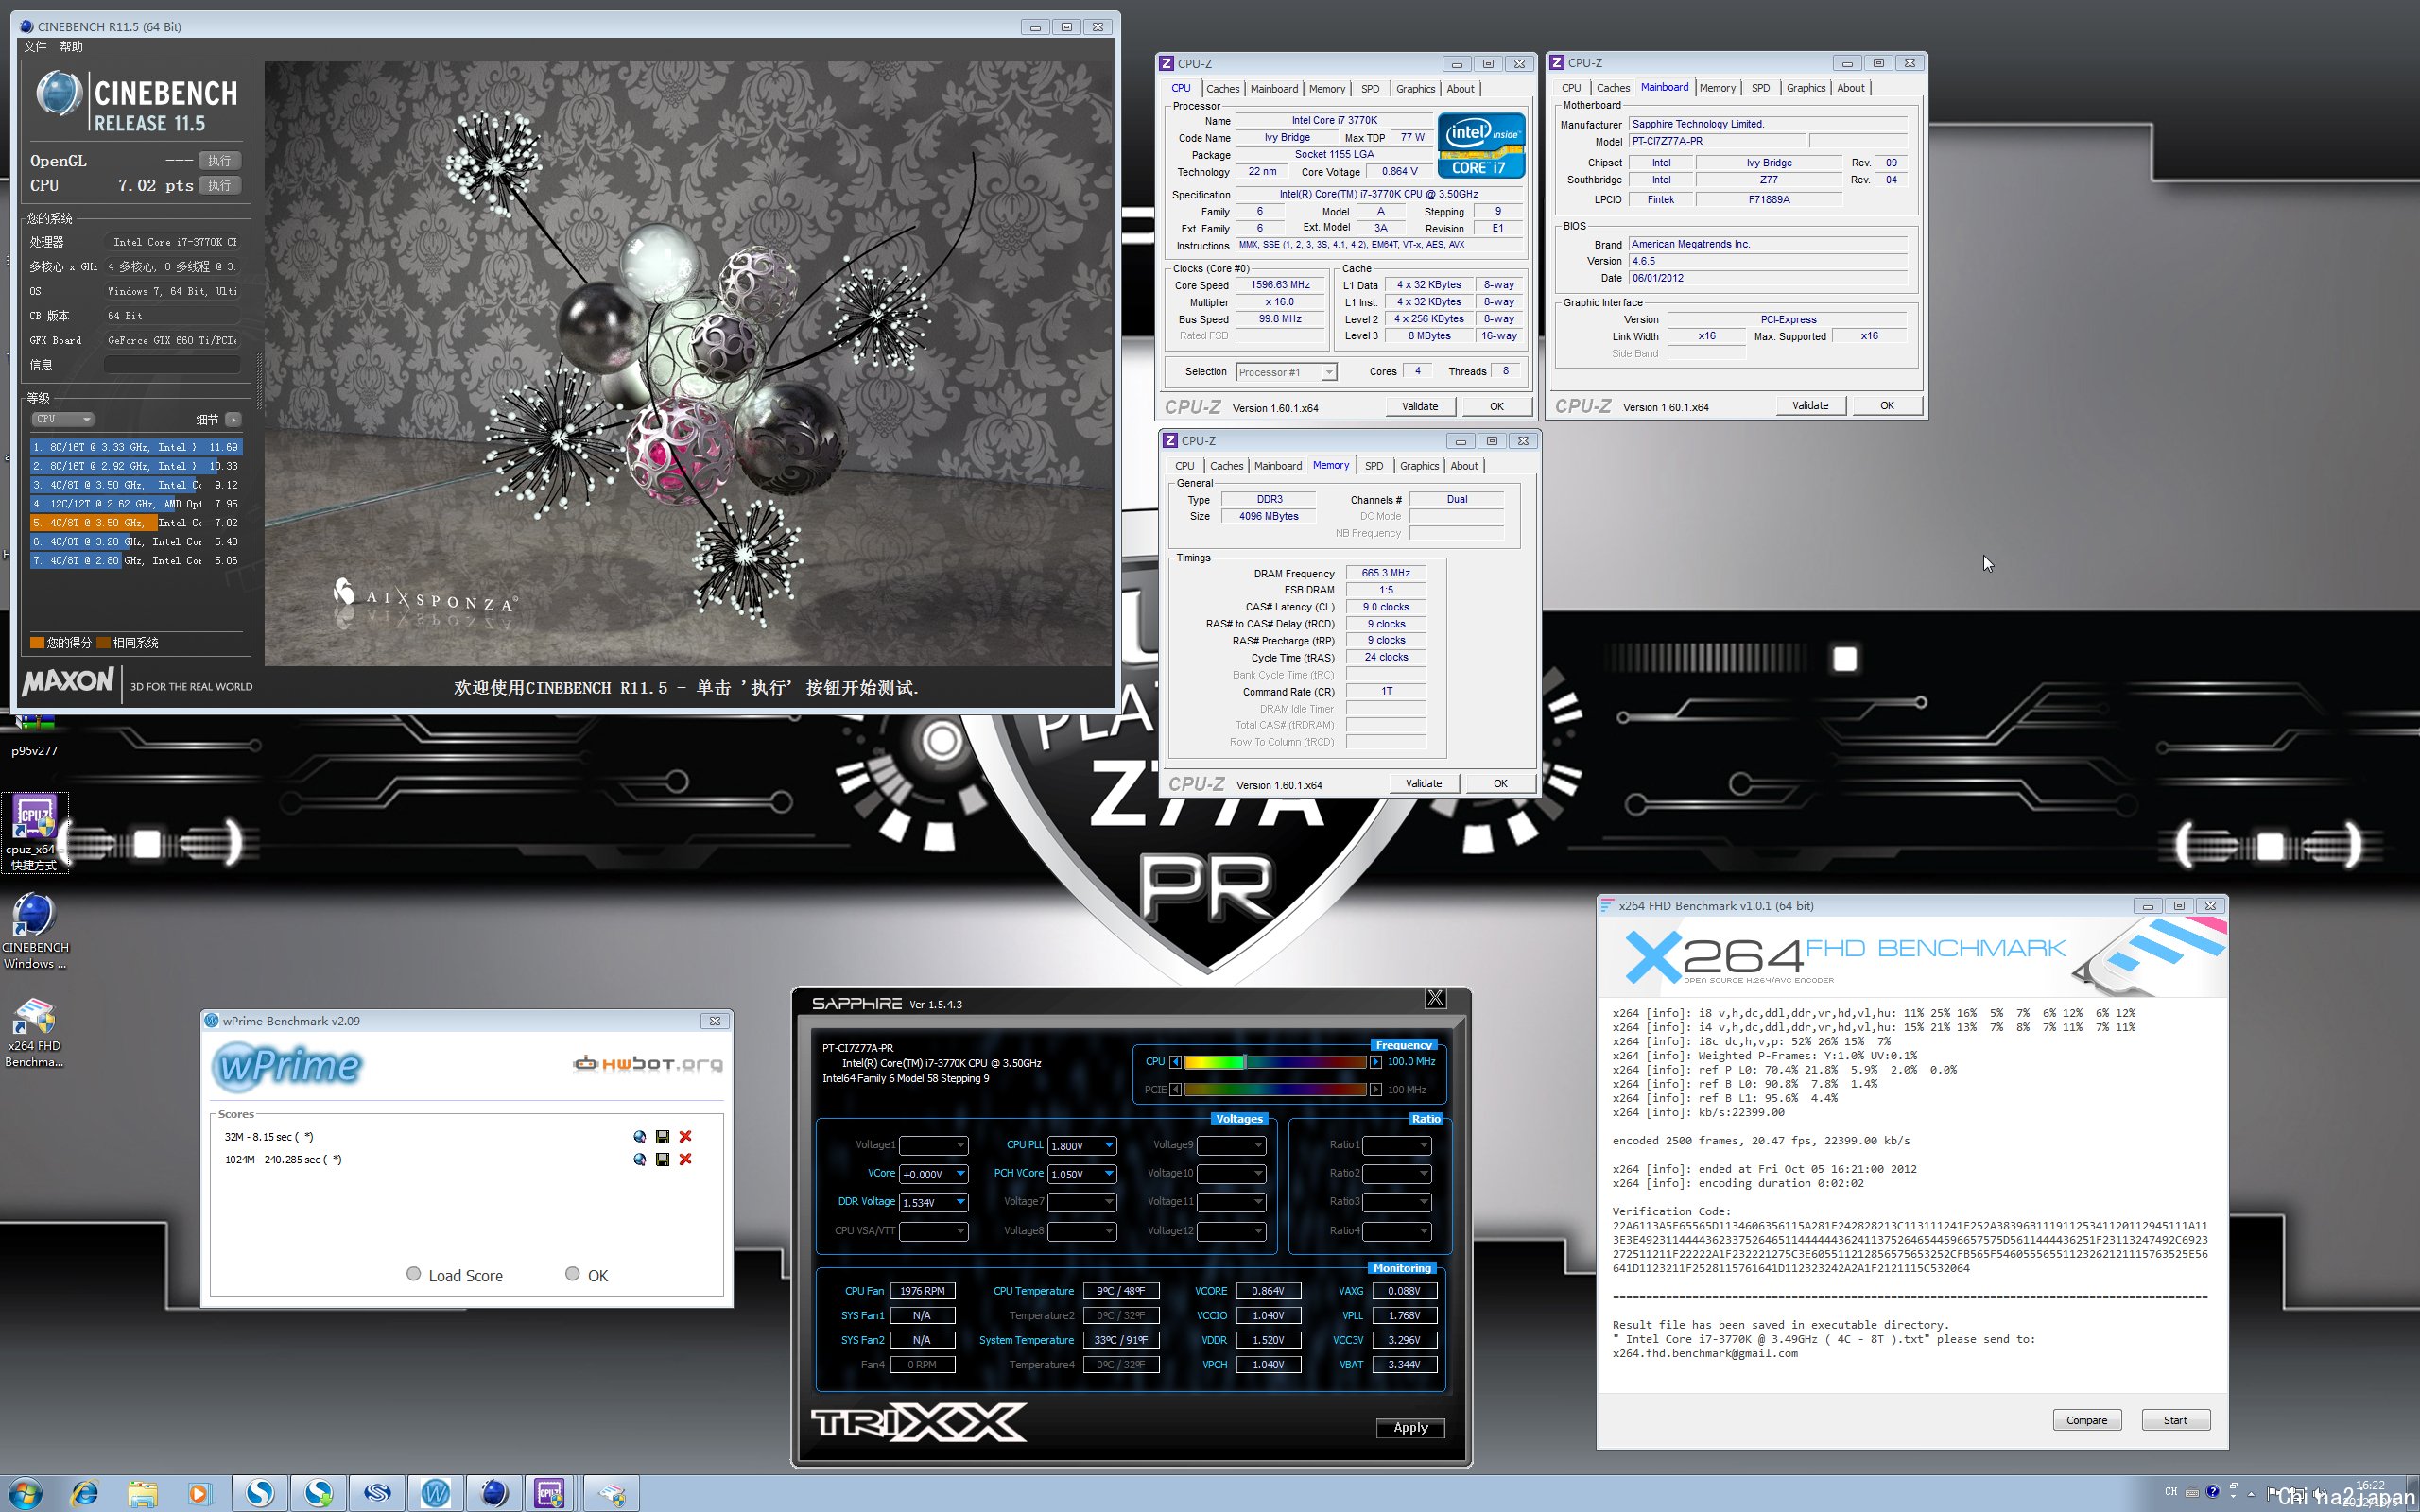
Task: Open the hwbot.org link in wPrime
Action: pyautogui.click(x=647, y=1063)
